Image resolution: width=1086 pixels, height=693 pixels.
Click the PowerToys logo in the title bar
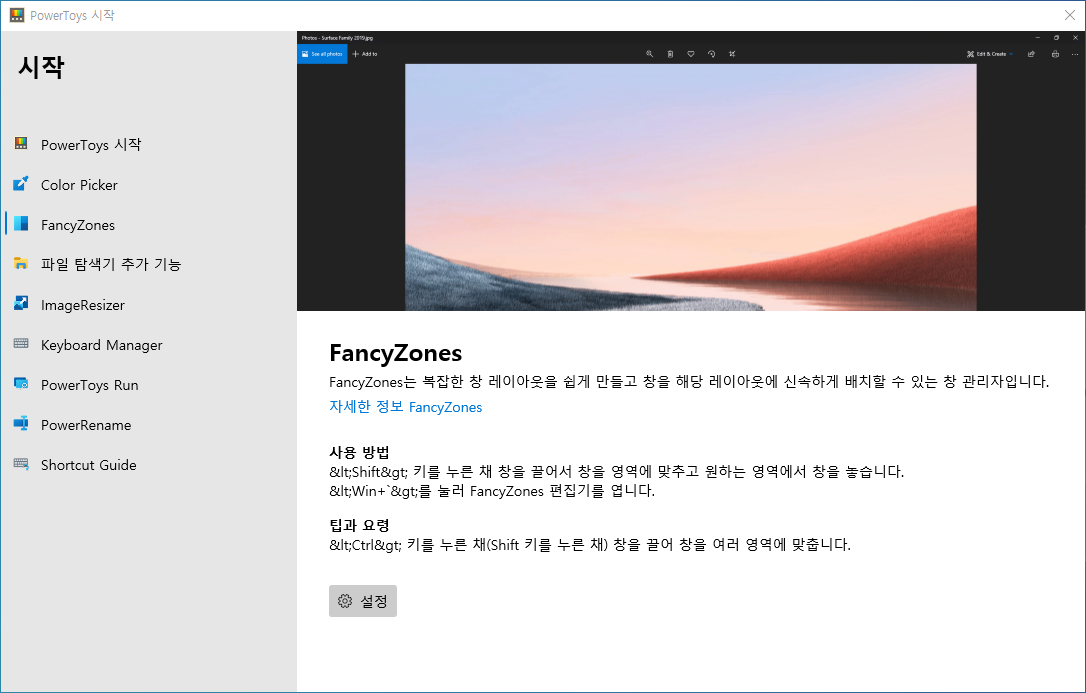[17, 15]
